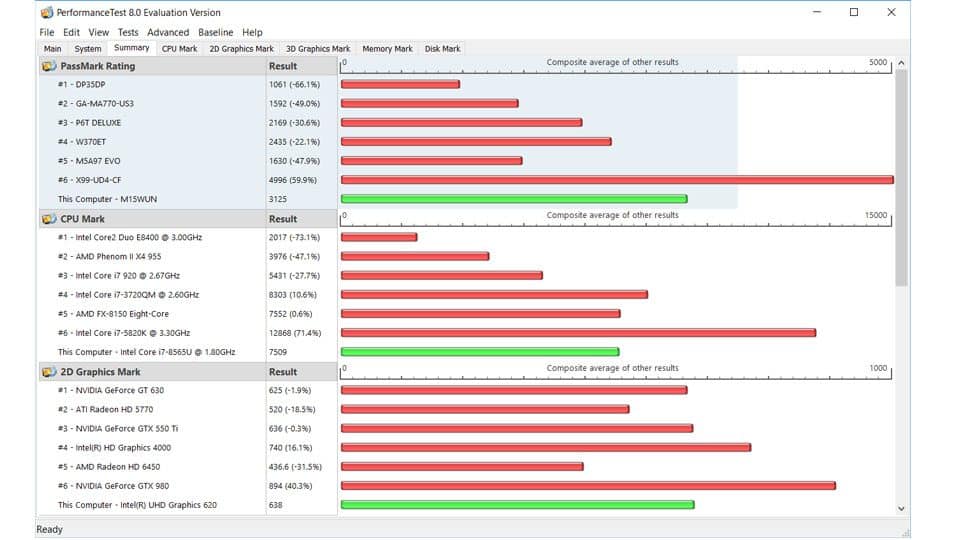Click the NVIDIA GeForce GTX 980 red bar
Viewport: 960px width, 540px height.
587,486
